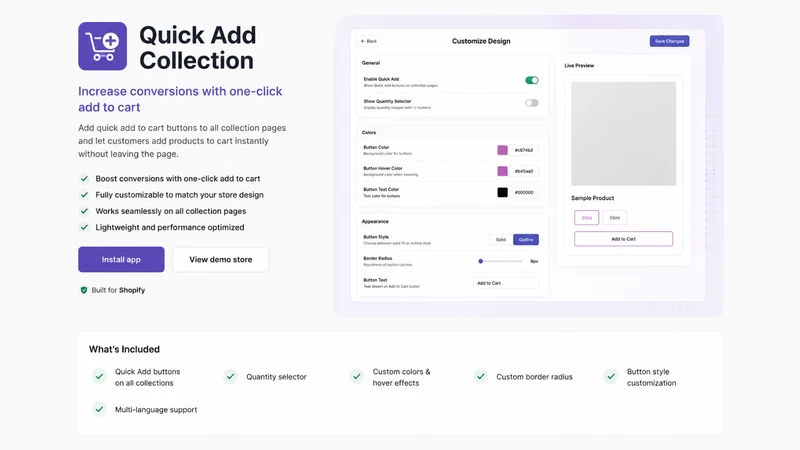Click Save Changes in the design editor
The width and height of the screenshot is (800, 450).
pos(669,41)
